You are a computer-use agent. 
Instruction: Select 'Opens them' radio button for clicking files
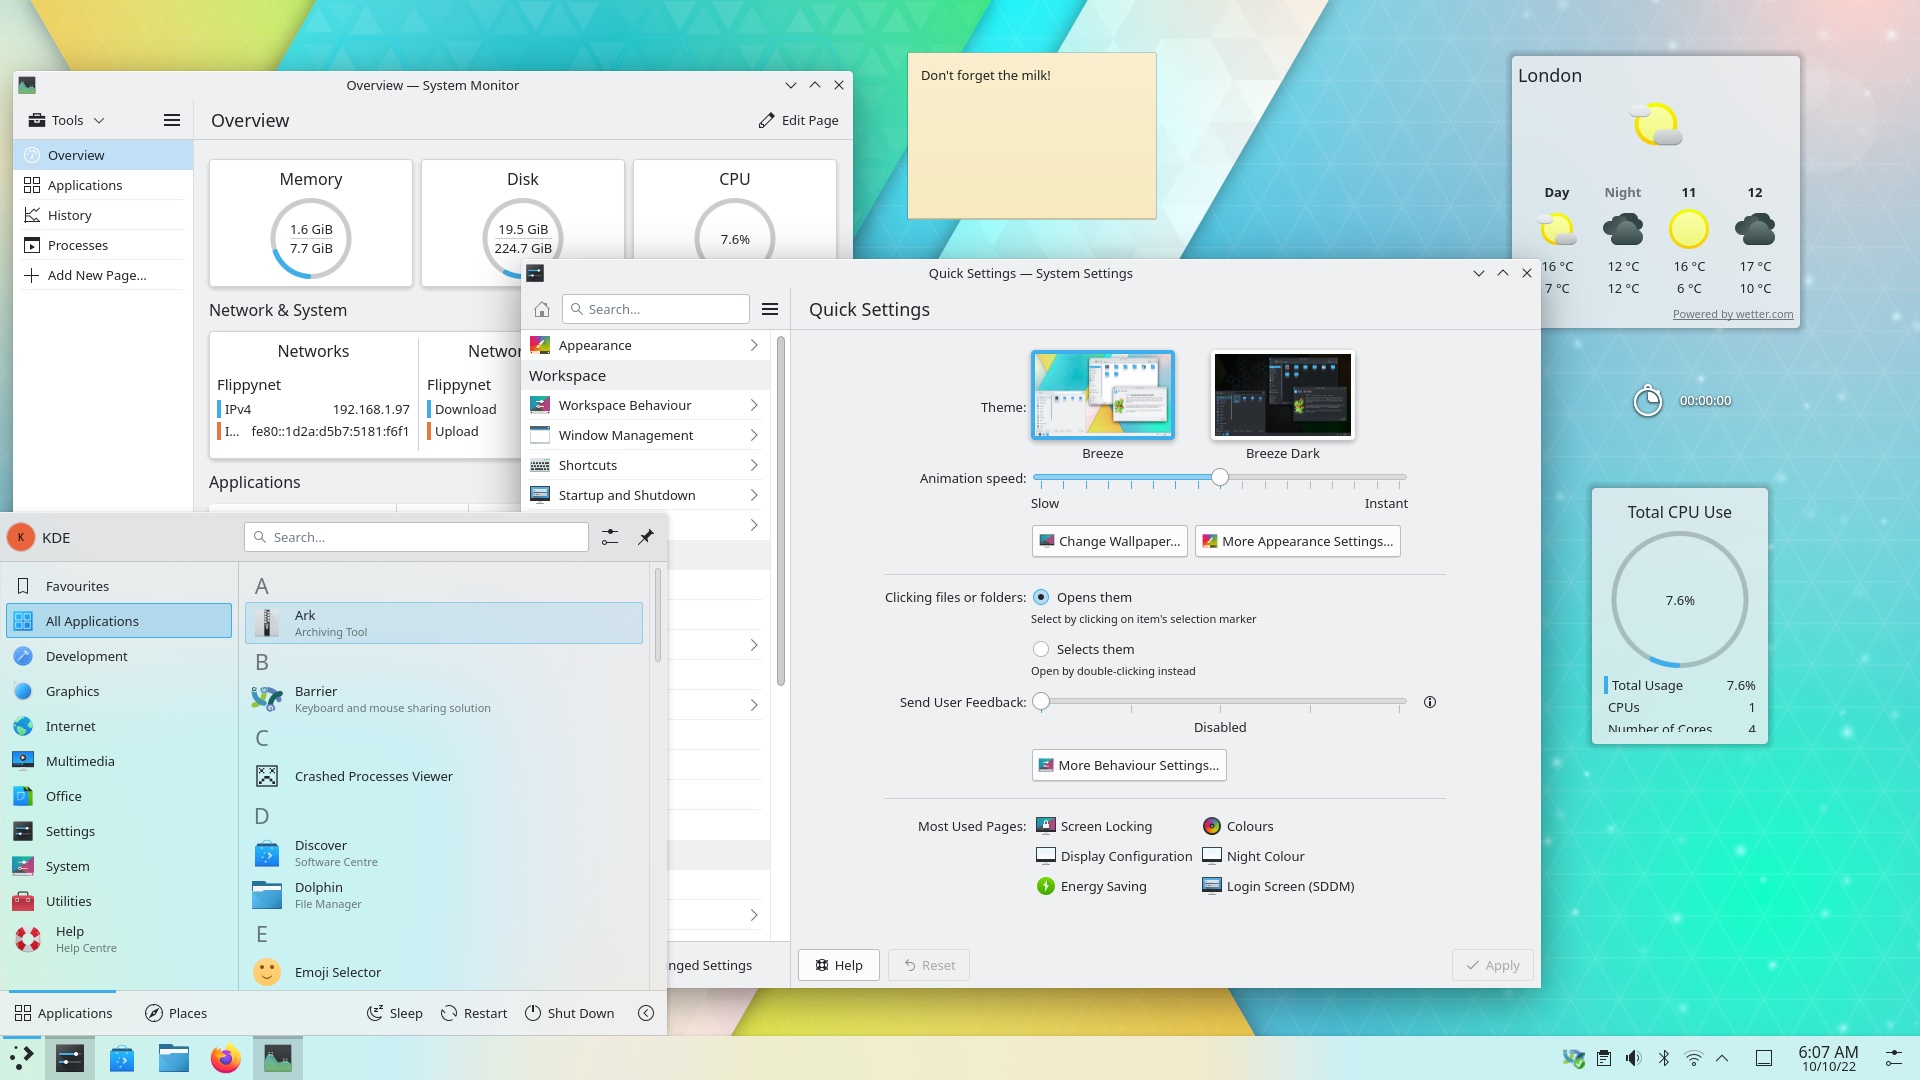click(x=1040, y=597)
